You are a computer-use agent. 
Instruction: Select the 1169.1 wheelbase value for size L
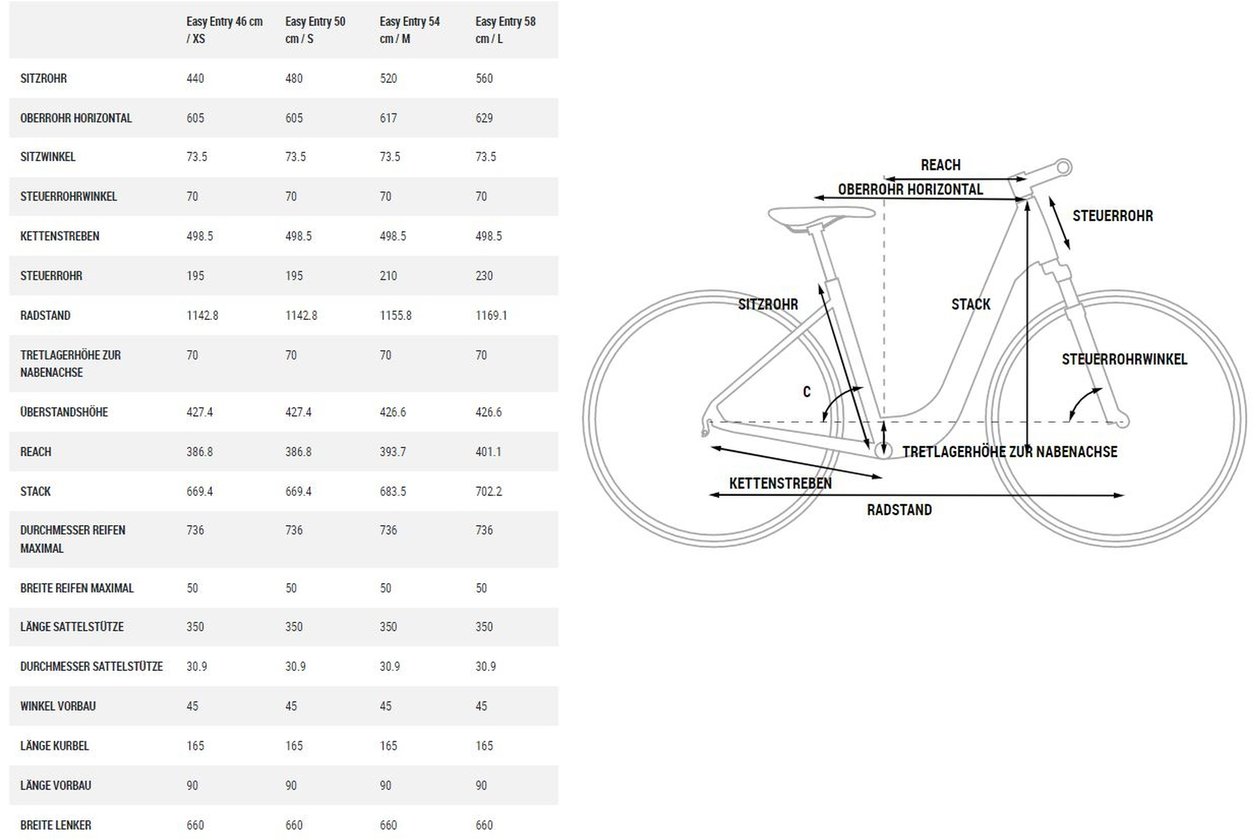[x=493, y=315]
